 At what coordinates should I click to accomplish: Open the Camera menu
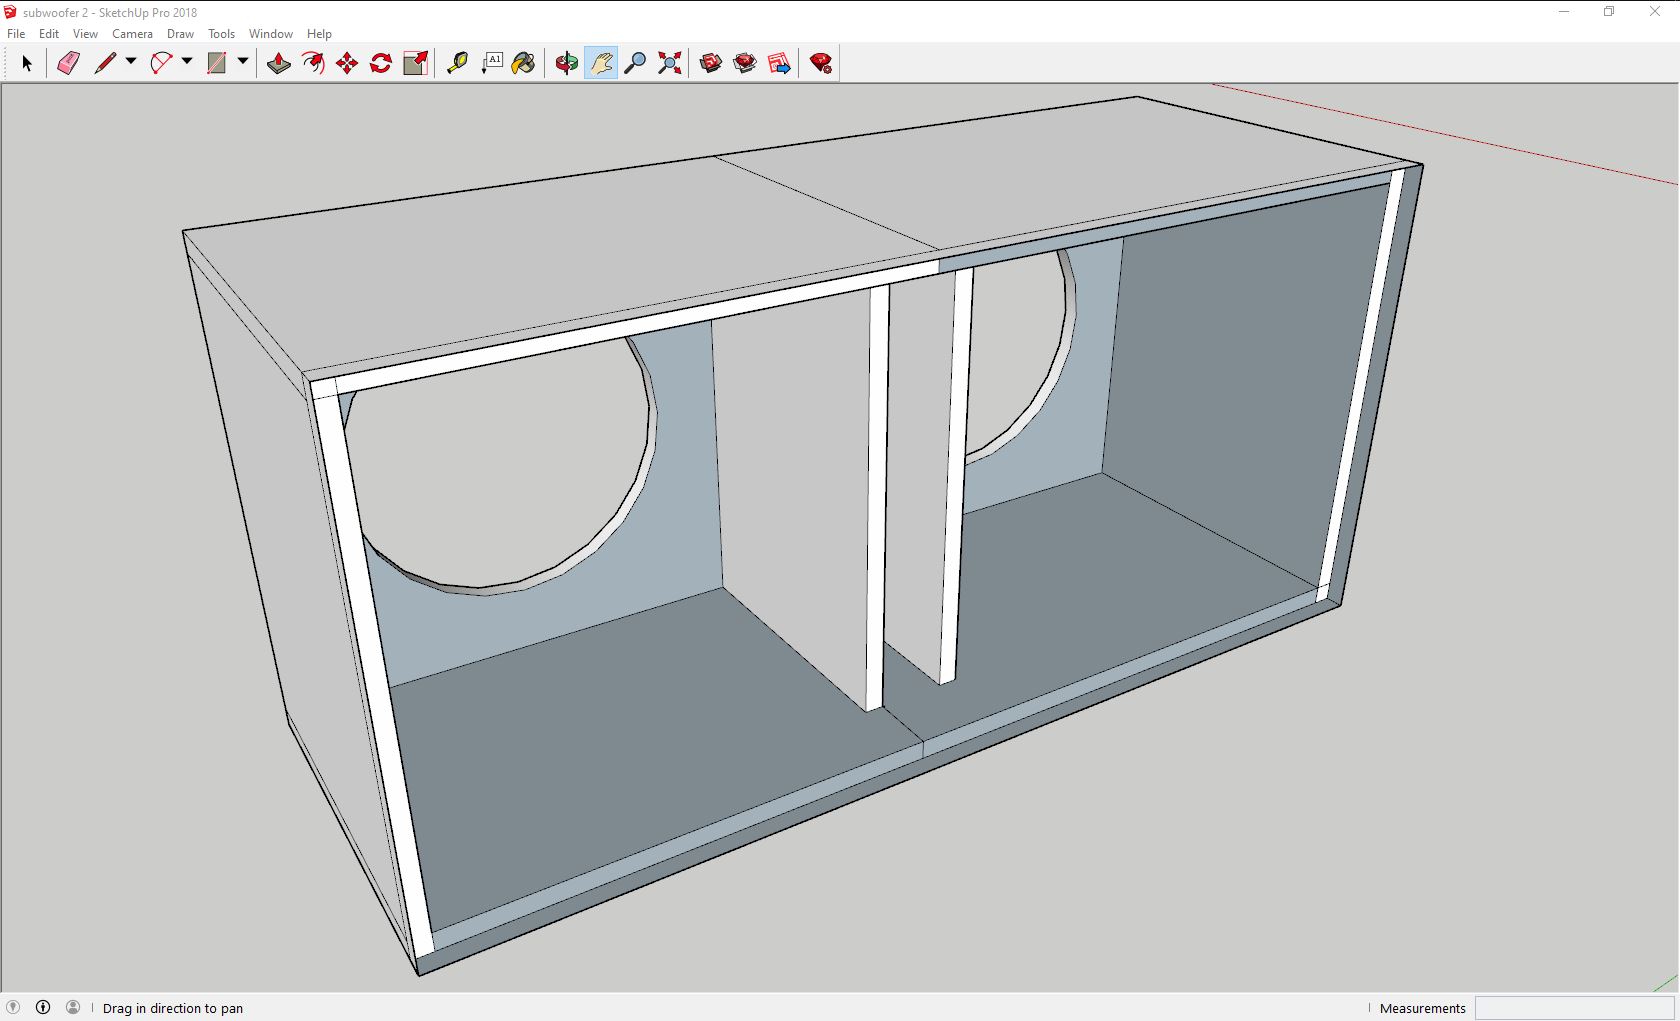click(132, 33)
